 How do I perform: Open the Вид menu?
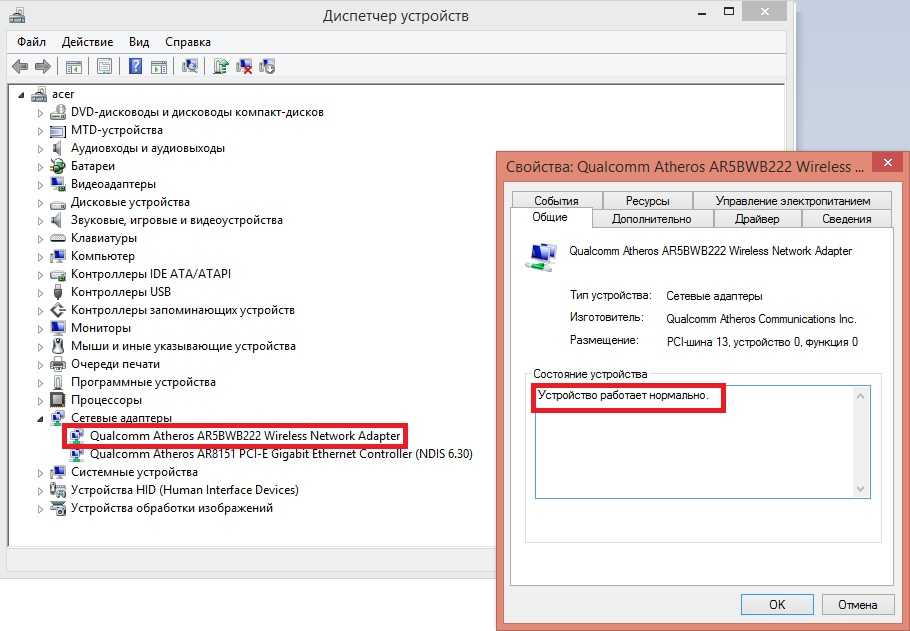click(139, 42)
